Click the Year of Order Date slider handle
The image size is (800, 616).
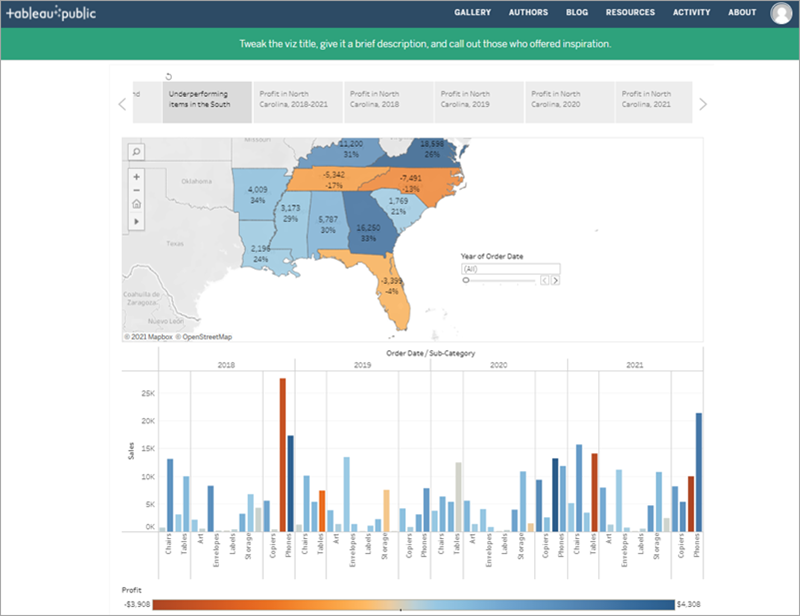pos(466,280)
